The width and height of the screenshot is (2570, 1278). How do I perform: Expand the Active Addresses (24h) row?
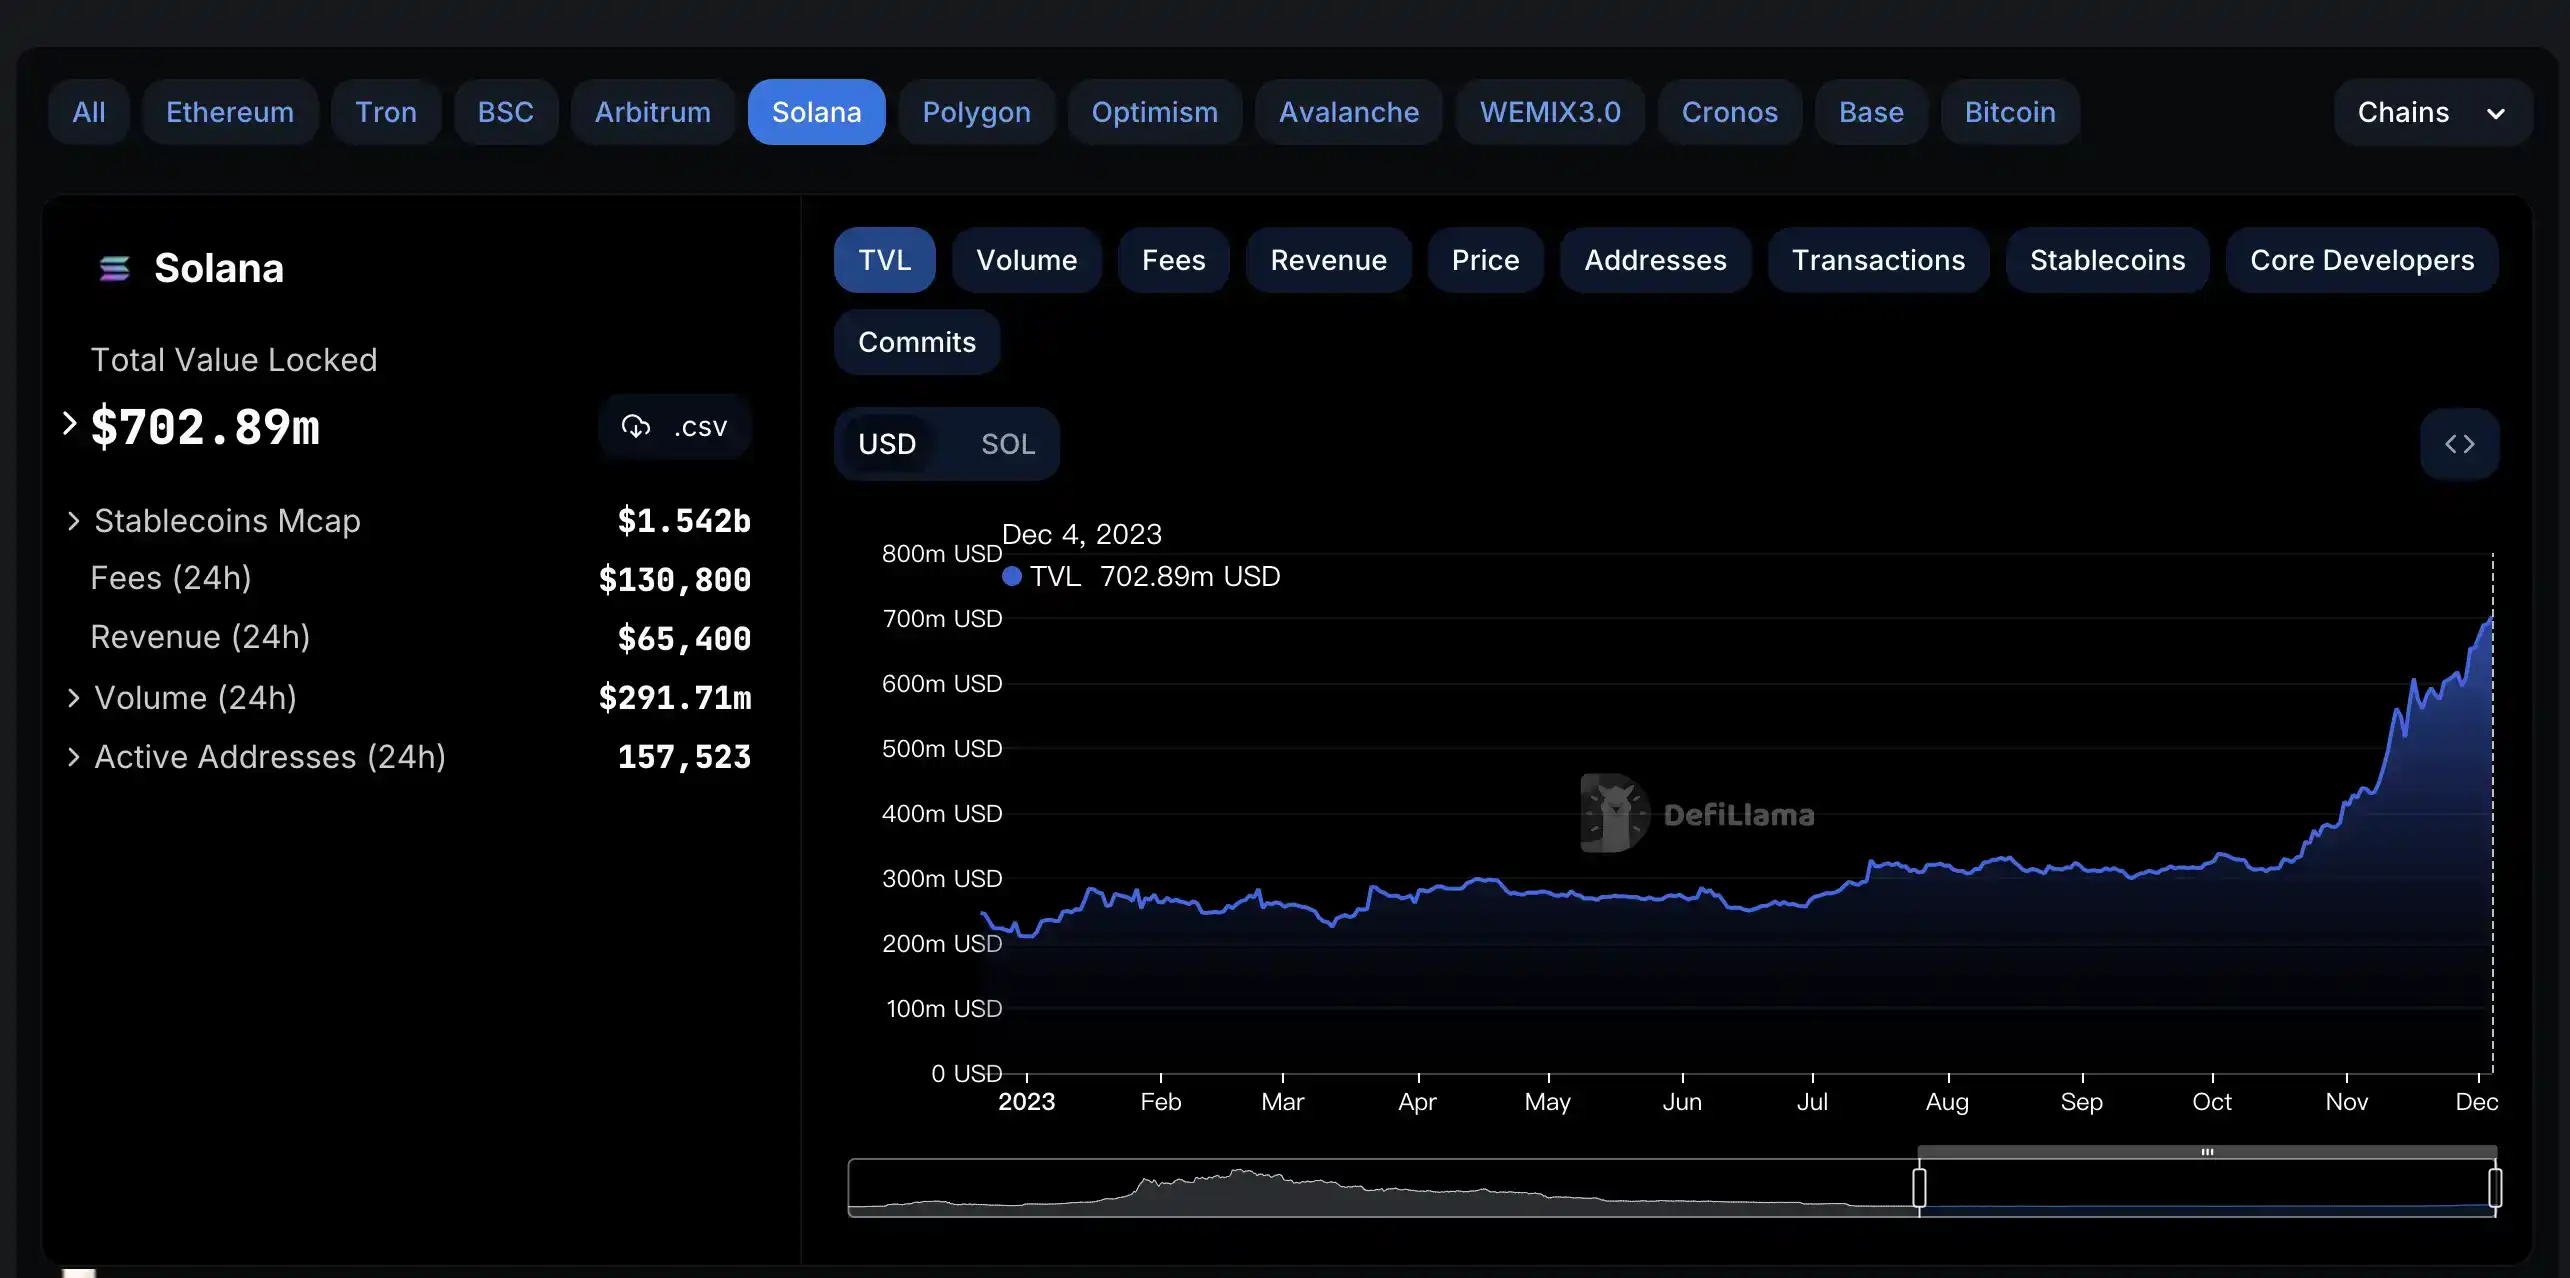coord(73,757)
